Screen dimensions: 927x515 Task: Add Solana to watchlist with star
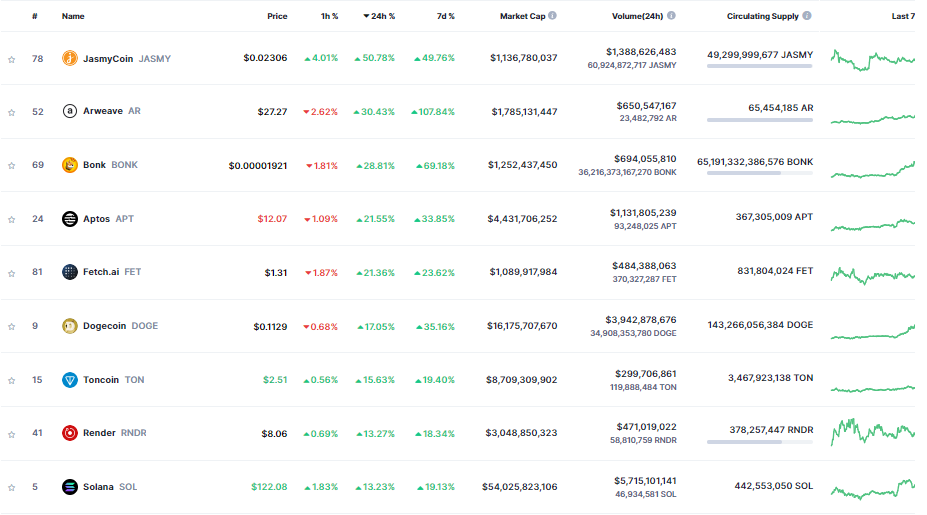11,488
